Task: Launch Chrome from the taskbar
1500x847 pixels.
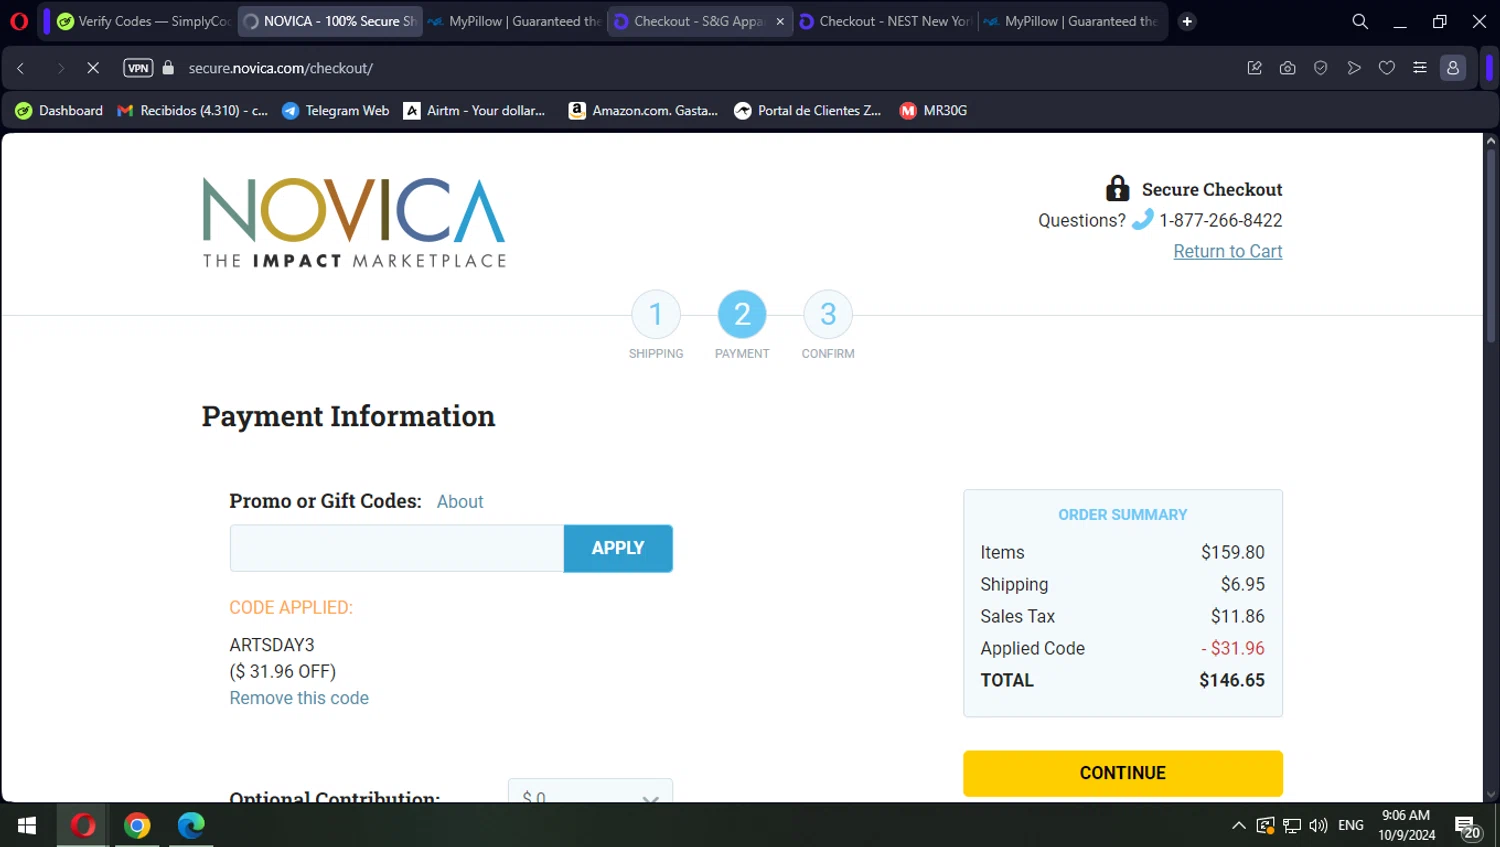Action: [x=137, y=825]
